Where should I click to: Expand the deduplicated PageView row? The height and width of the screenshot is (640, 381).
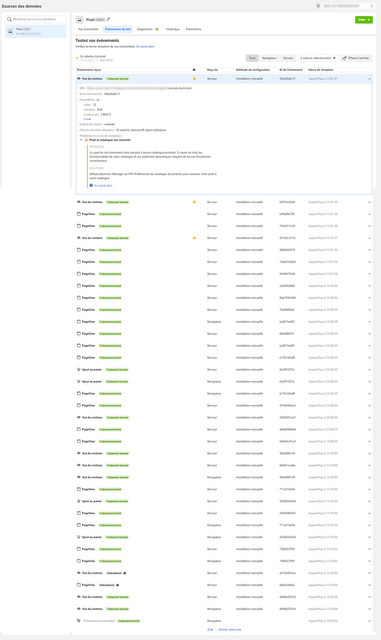tap(370, 585)
